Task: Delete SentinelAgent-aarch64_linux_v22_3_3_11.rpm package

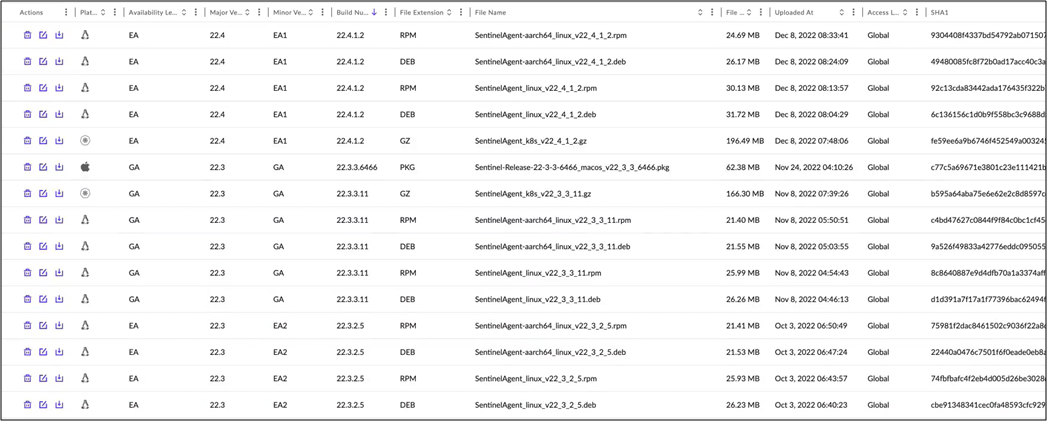Action: click(x=27, y=220)
